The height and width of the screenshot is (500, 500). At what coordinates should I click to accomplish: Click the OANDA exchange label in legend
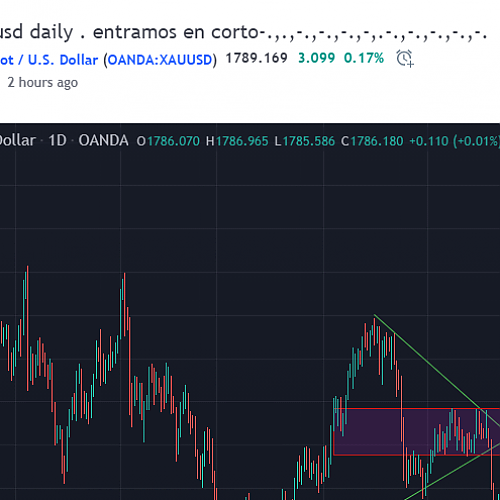[103, 141]
